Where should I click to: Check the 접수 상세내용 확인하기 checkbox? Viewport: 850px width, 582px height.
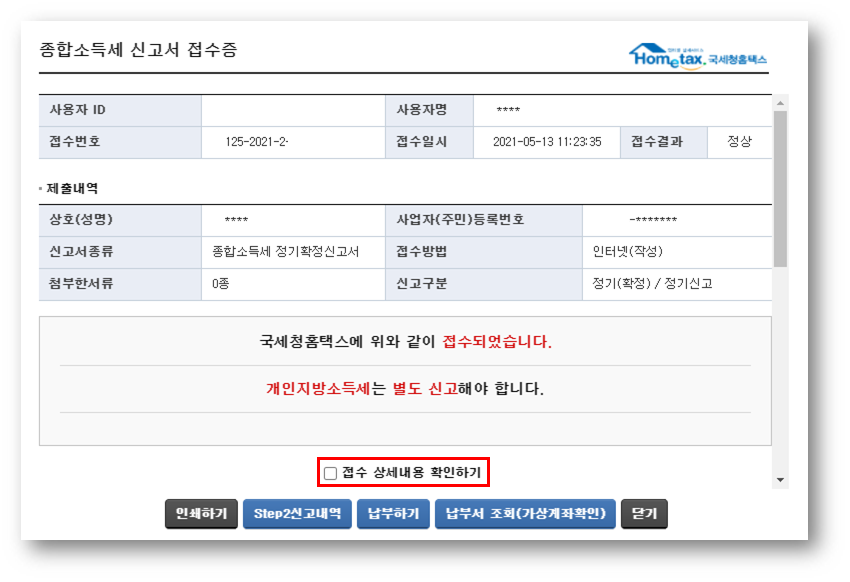point(330,473)
